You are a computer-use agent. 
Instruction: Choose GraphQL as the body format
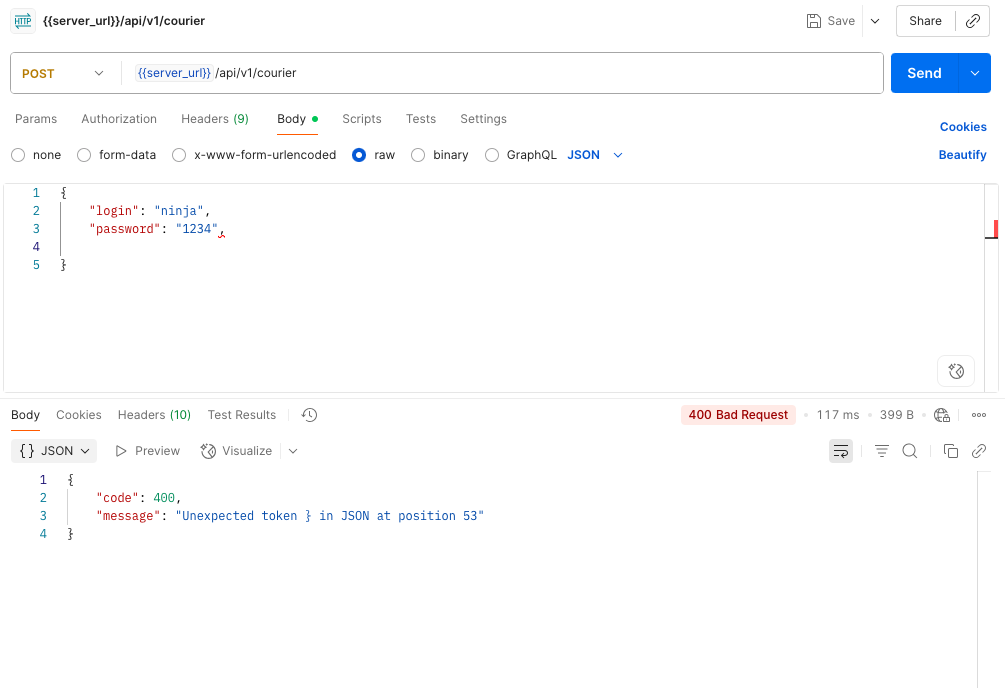point(491,154)
